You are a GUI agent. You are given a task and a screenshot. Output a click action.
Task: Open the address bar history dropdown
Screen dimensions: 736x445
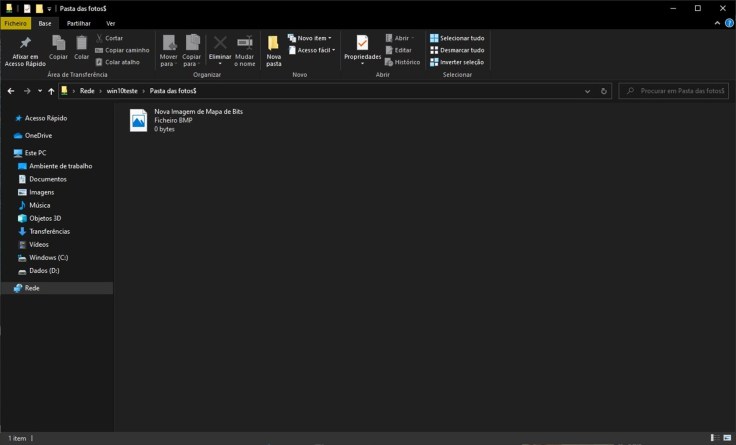[x=588, y=91]
